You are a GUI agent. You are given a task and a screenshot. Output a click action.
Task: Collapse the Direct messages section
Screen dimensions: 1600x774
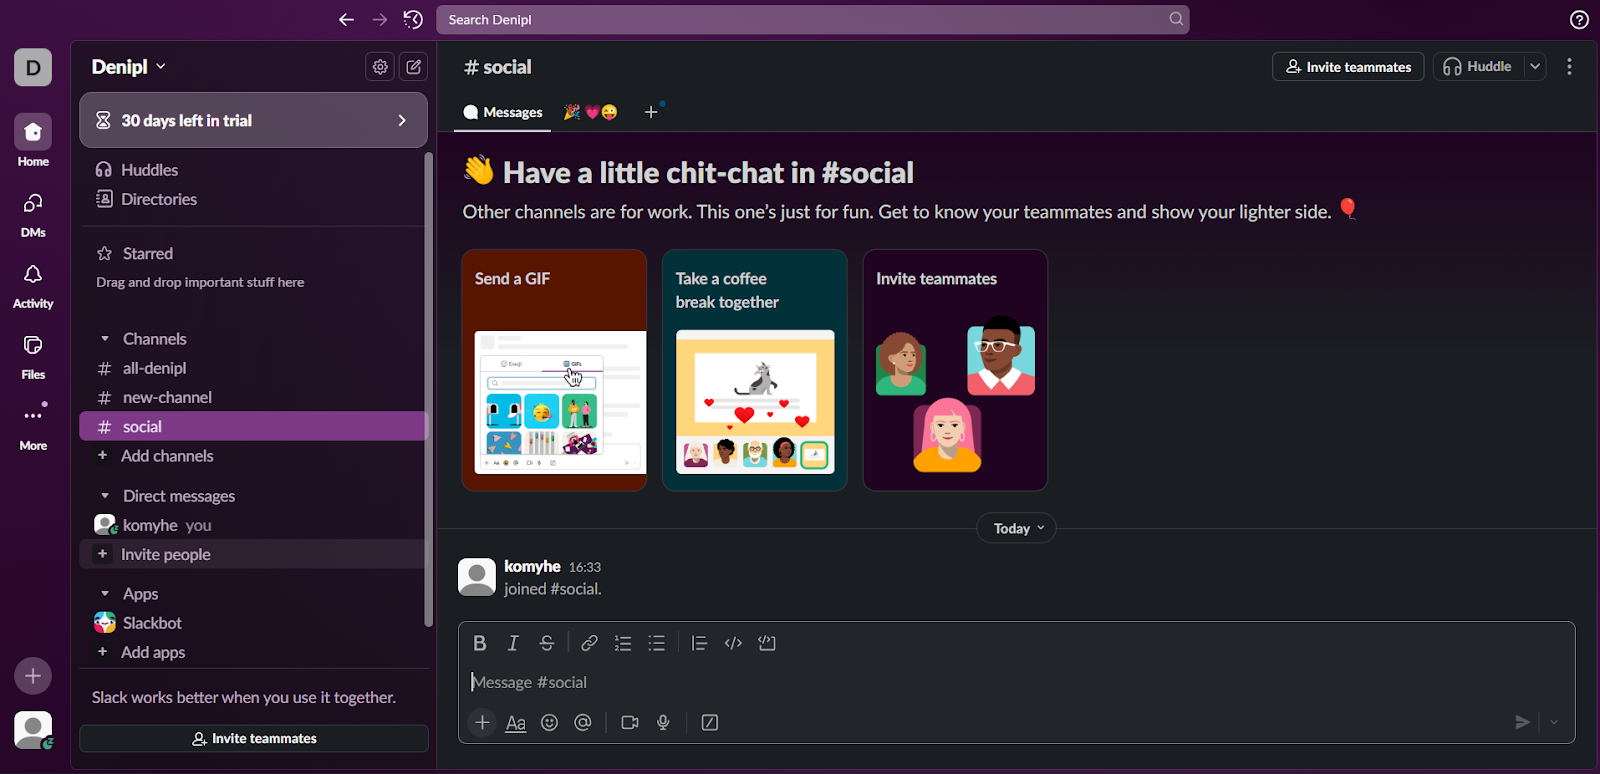coord(105,496)
